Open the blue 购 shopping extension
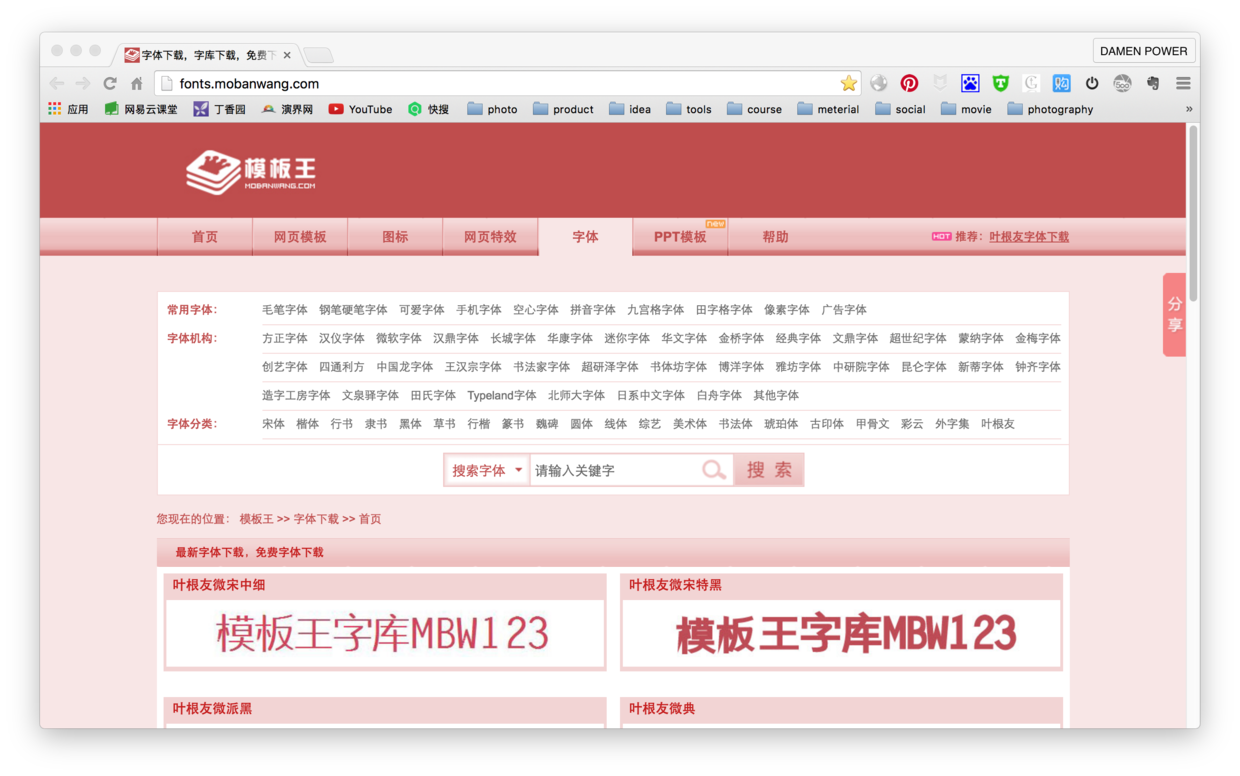Image resolution: width=1240 pixels, height=776 pixels. point(1062,83)
